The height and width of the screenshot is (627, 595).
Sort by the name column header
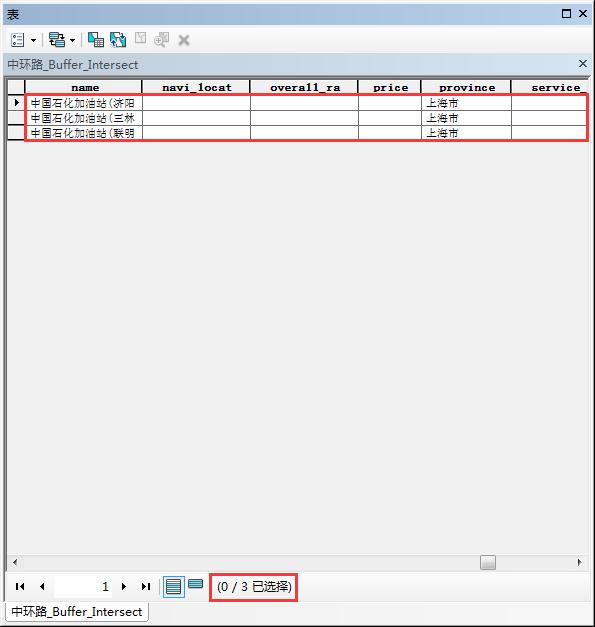(84, 87)
